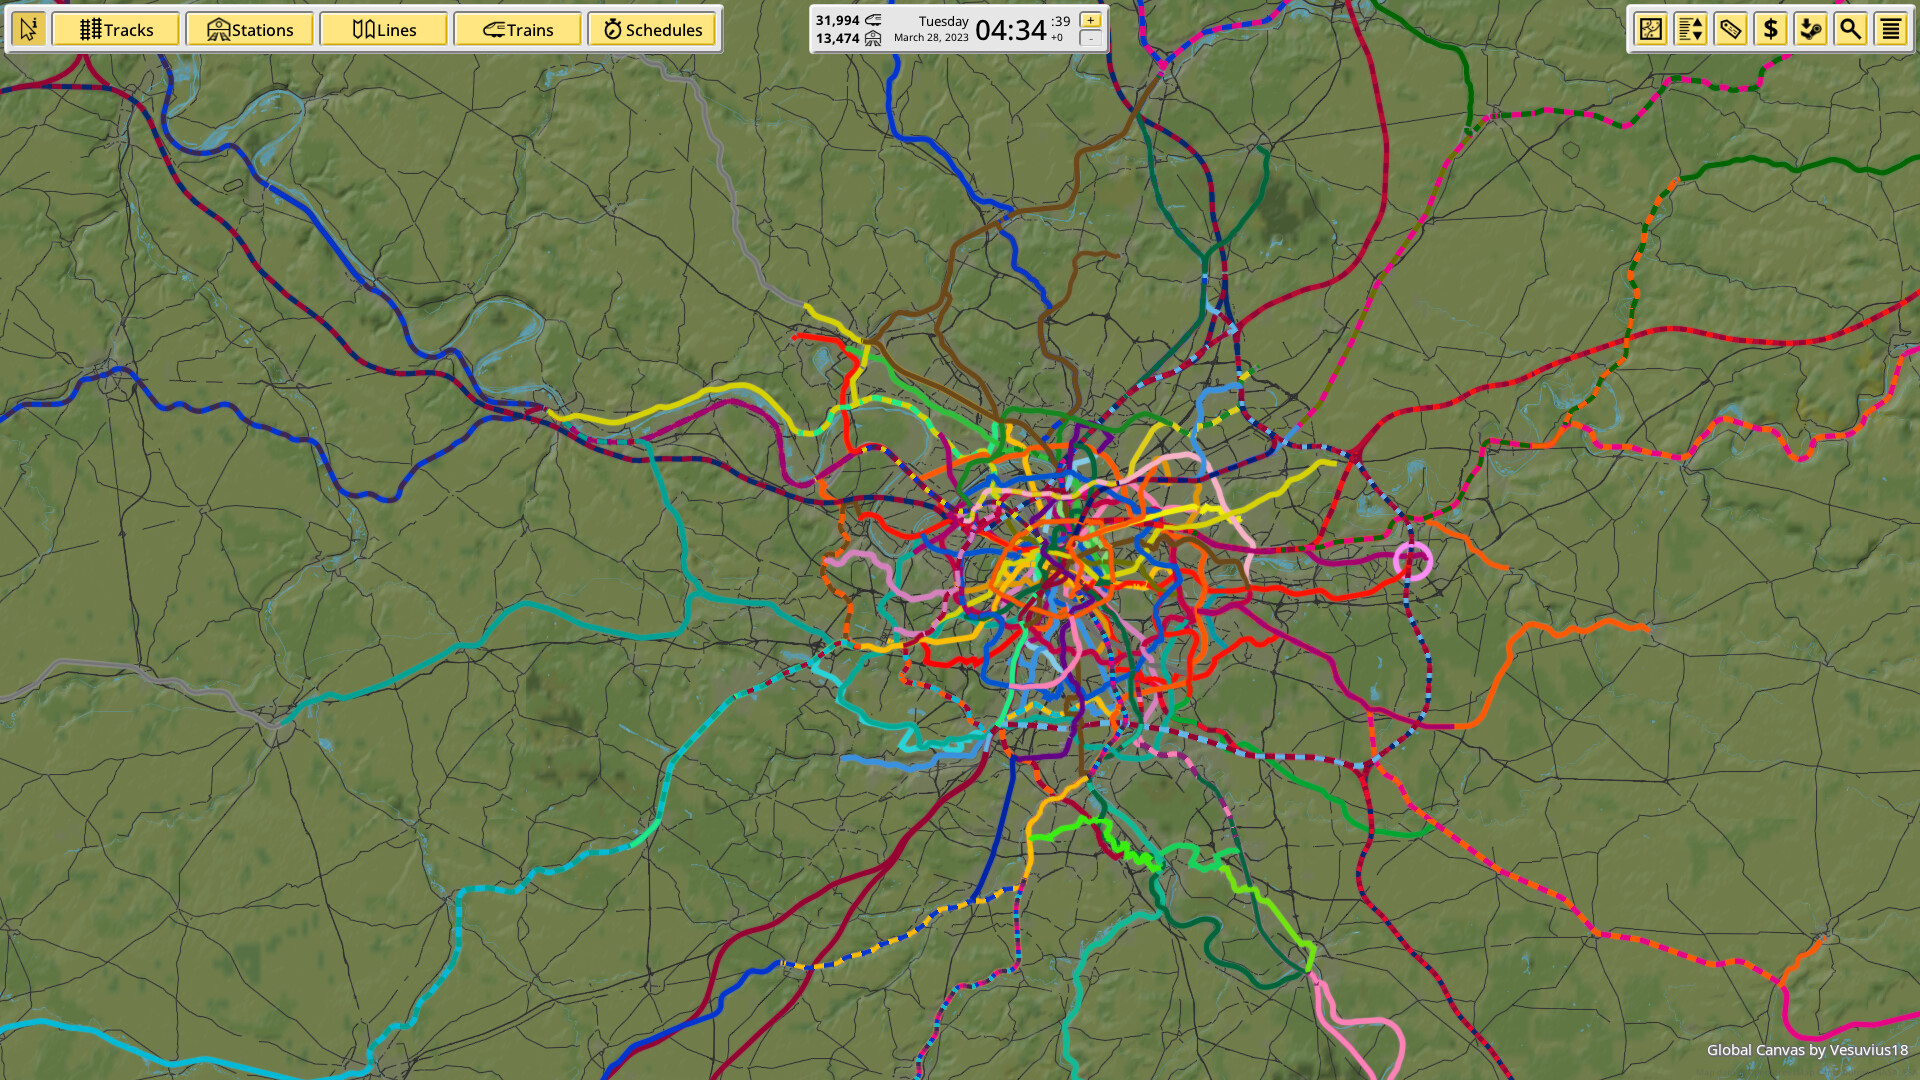Increase simulation speed with the plus button
This screenshot has height=1080, width=1920.
pyautogui.click(x=1089, y=18)
